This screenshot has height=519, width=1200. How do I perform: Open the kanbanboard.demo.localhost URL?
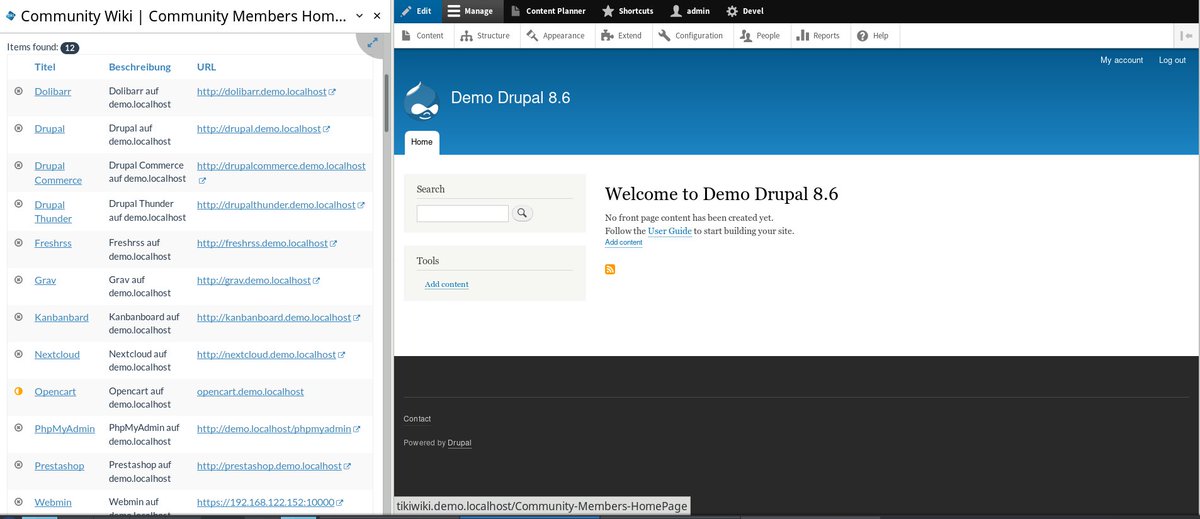click(x=274, y=317)
